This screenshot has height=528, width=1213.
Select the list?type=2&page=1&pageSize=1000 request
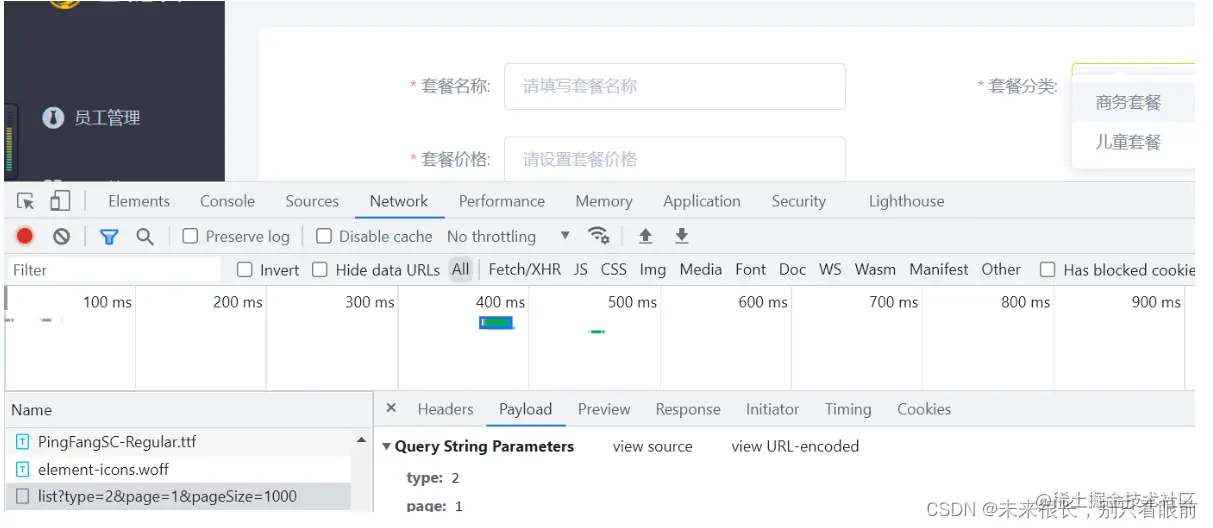click(178, 496)
